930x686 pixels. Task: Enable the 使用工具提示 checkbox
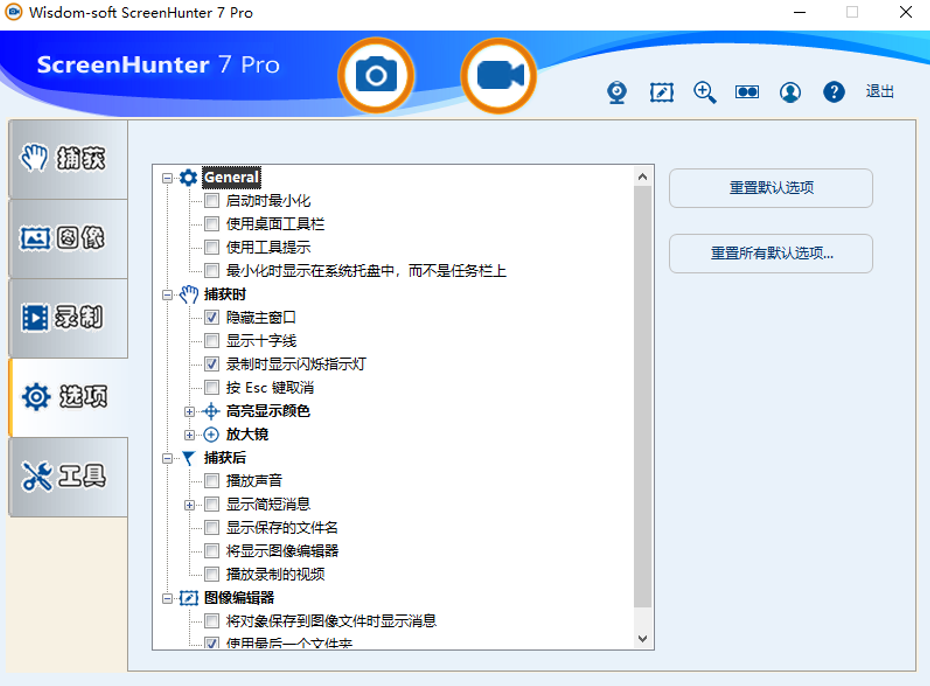coord(212,247)
